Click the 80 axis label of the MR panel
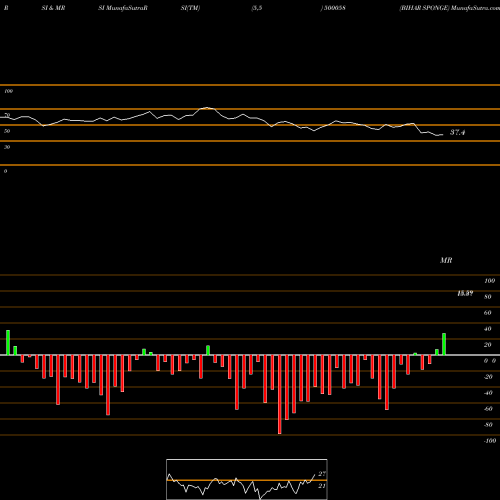Viewport: 500px width, 500px height. pos(487,297)
